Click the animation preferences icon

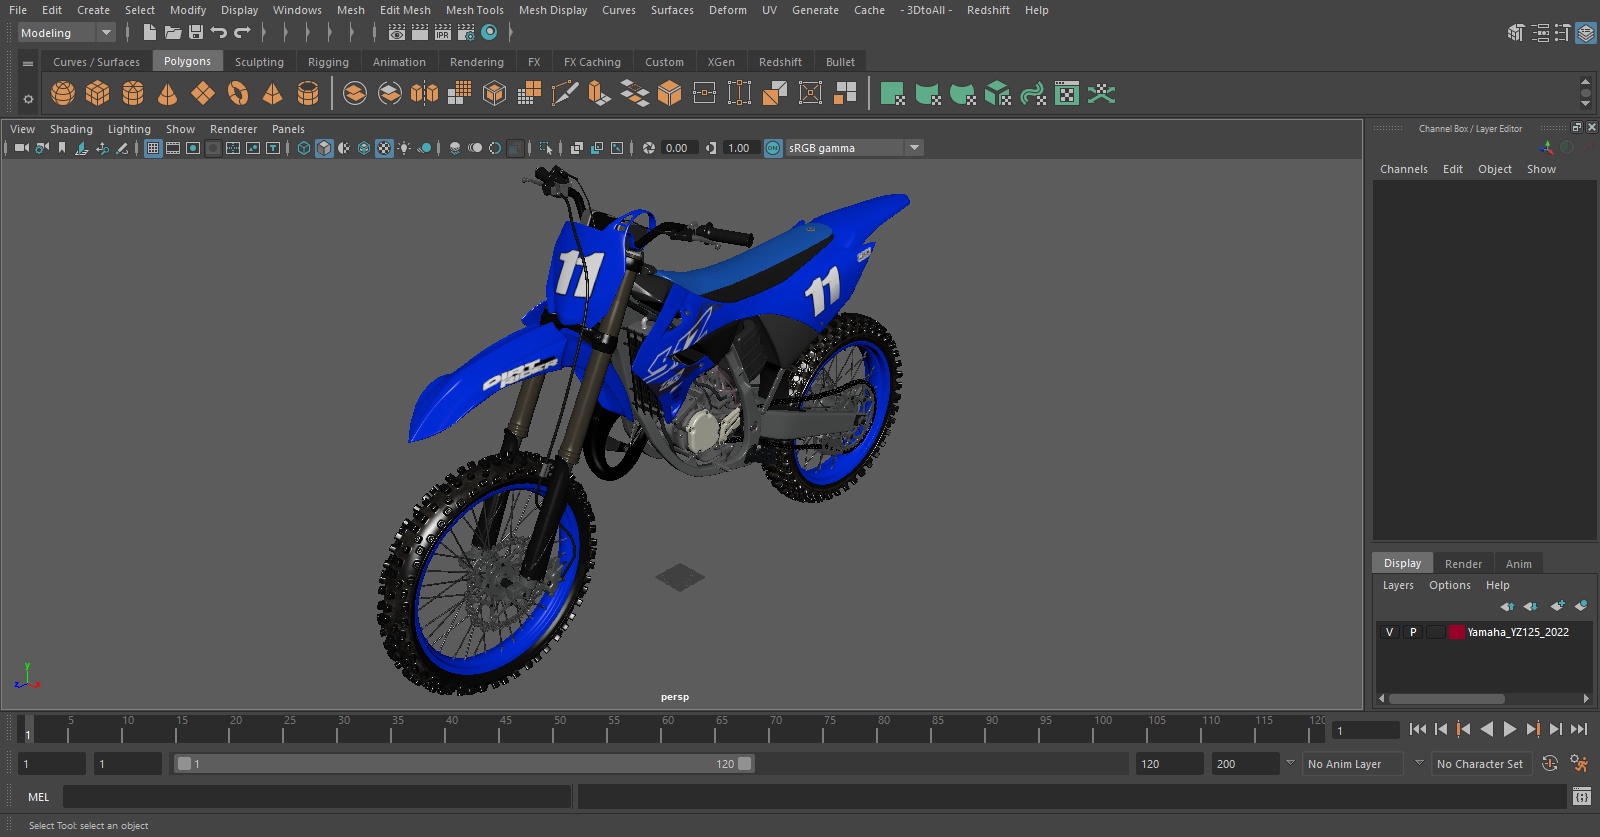pos(1579,764)
